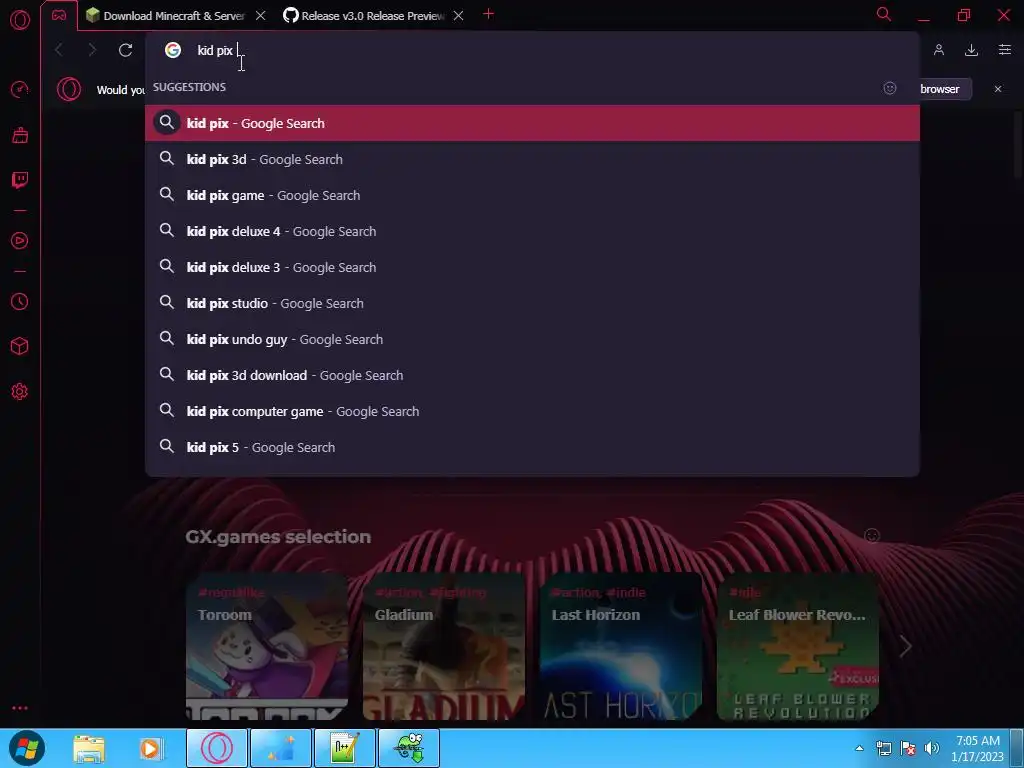Image resolution: width=1024 pixels, height=768 pixels.
Task: Open the media player taskbar icon
Action: [x=151, y=748]
